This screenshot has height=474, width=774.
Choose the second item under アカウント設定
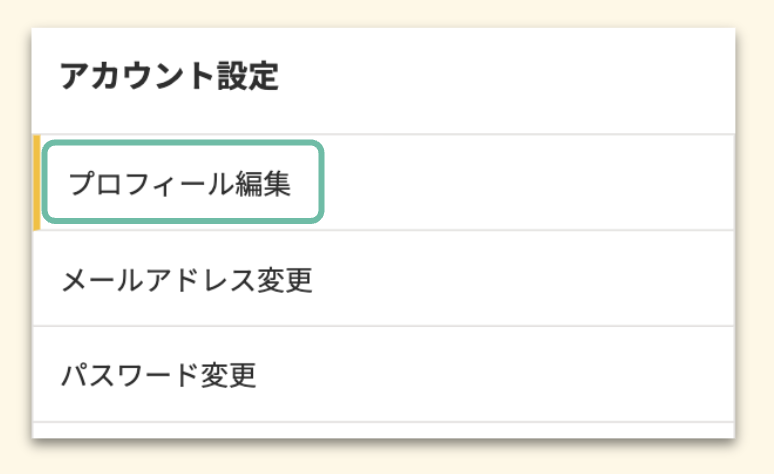186,280
